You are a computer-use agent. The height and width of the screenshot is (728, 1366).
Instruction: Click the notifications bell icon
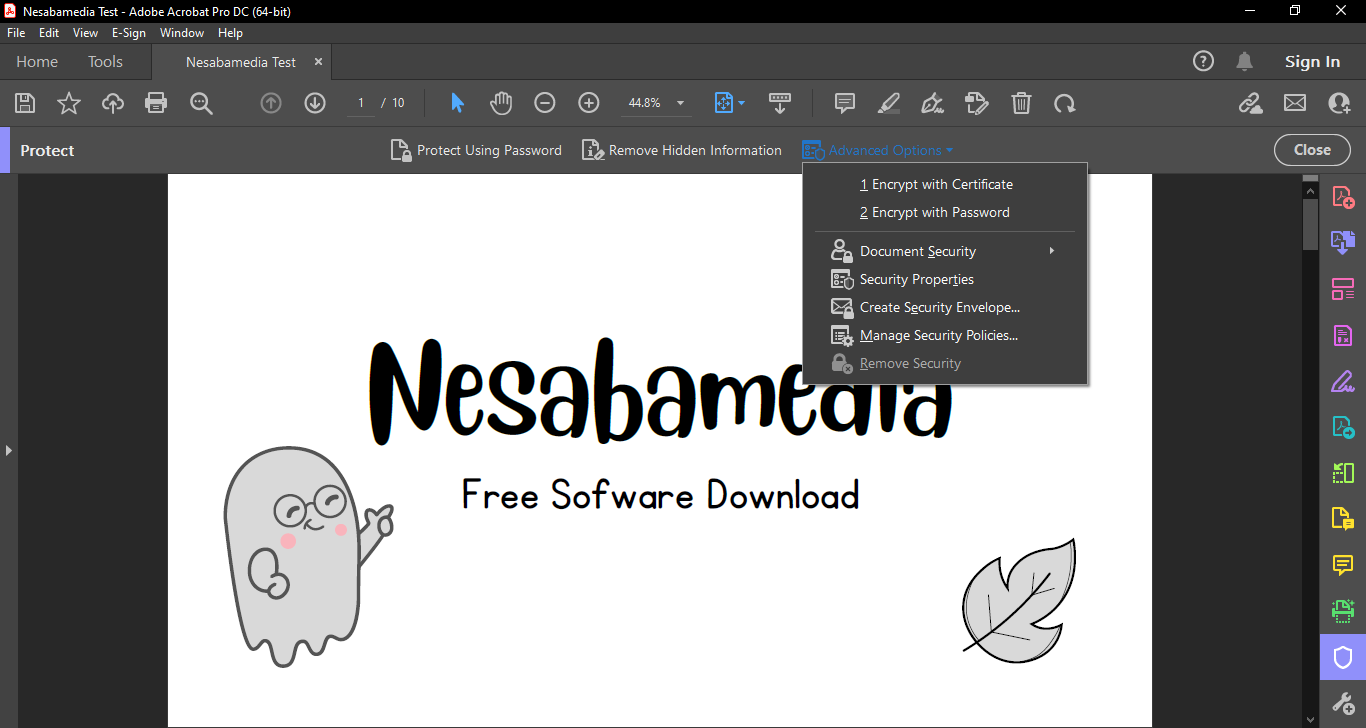tap(1244, 62)
